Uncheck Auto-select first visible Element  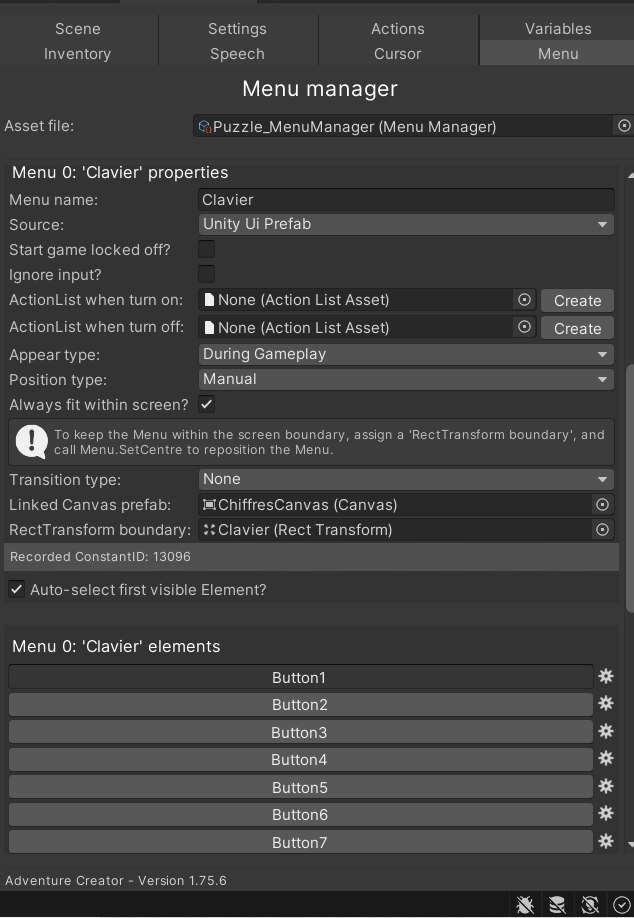[16, 589]
